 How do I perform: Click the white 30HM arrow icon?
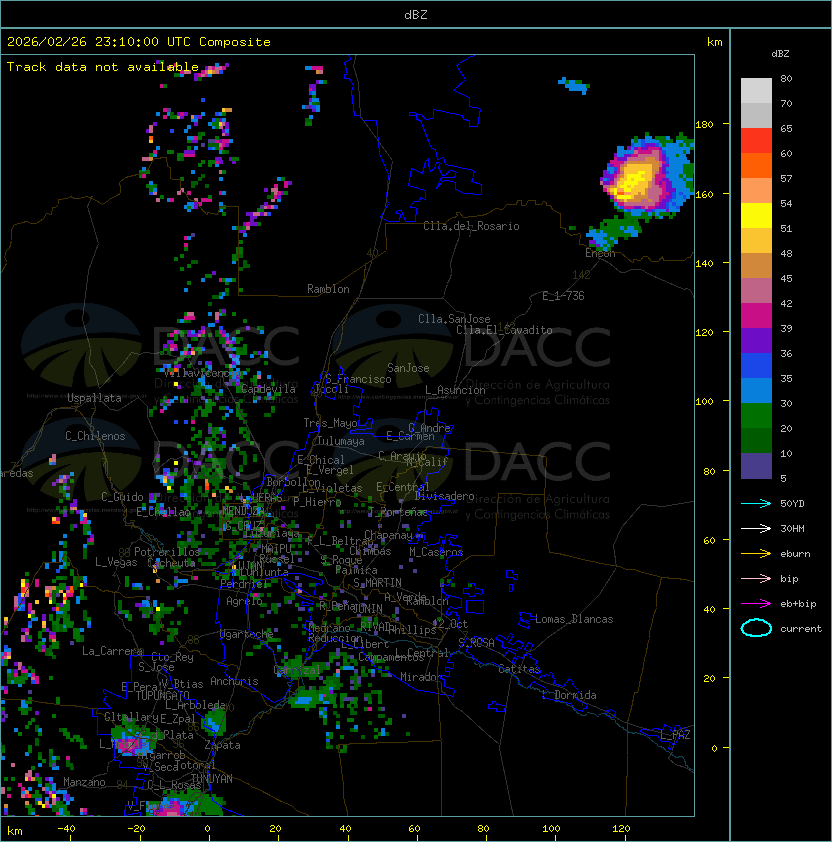pyautogui.click(x=756, y=529)
